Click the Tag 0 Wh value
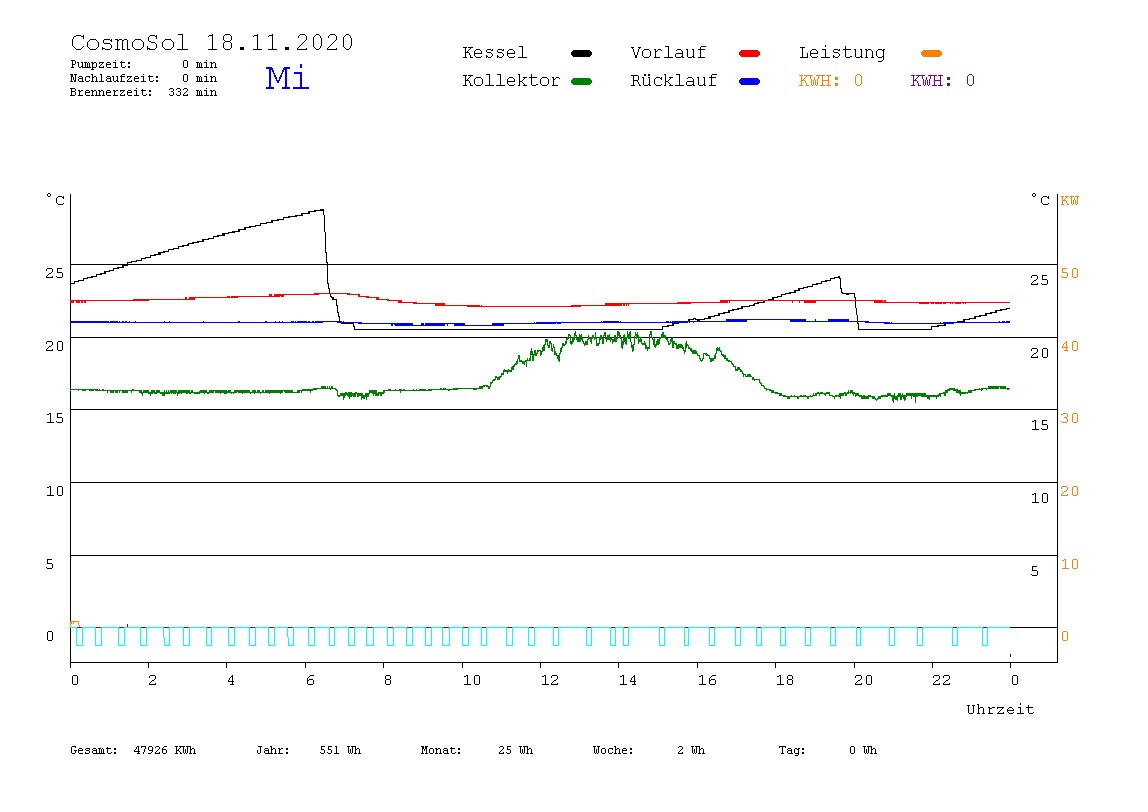1148x812 pixels. point(827,750)
